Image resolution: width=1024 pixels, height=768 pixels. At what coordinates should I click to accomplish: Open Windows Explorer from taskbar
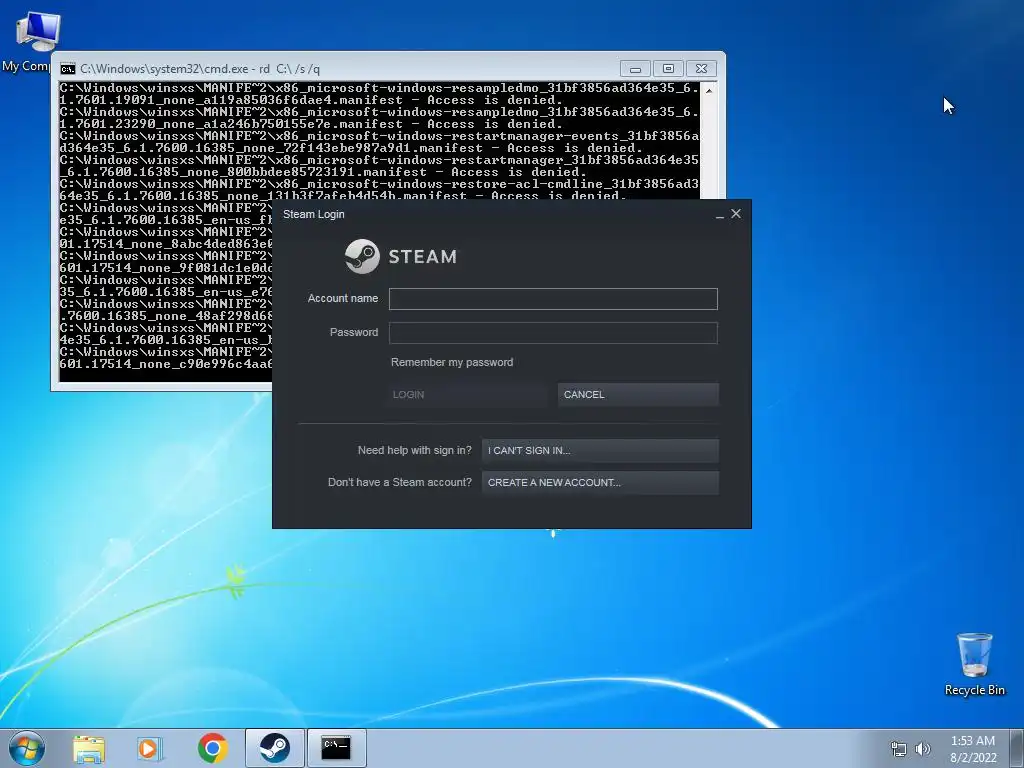pyautogui.click(x=89, y=748)
